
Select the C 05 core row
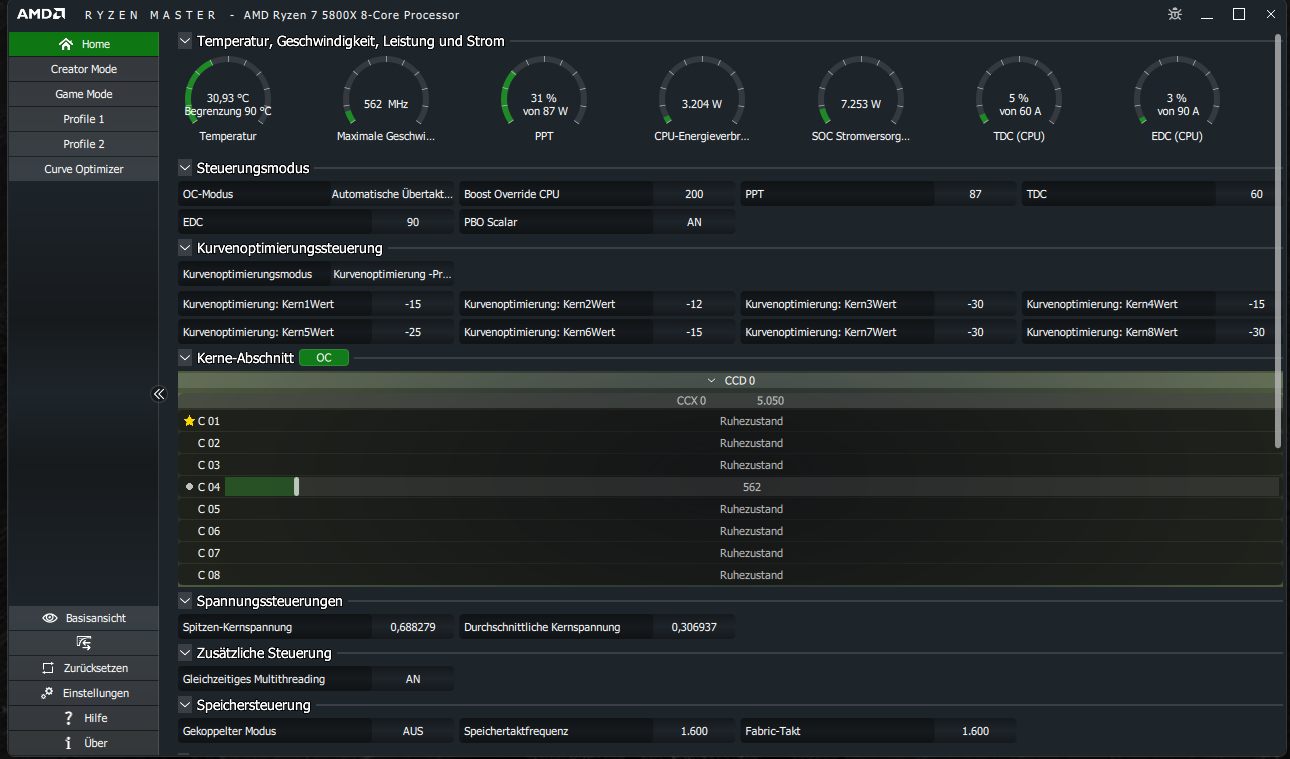coord(730,509)
